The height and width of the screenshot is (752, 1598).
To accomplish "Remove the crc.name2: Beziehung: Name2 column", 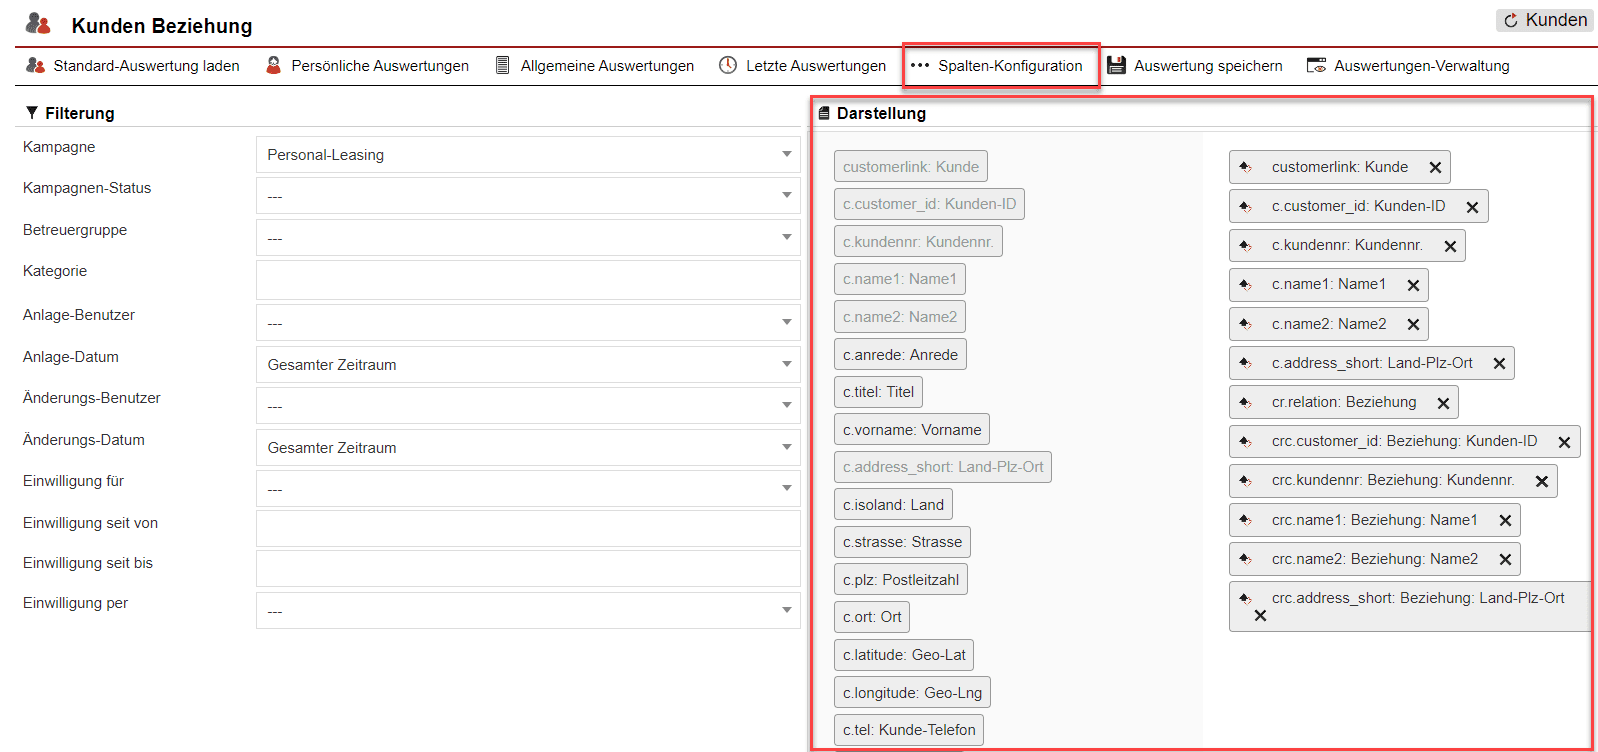I will 1505,560.
